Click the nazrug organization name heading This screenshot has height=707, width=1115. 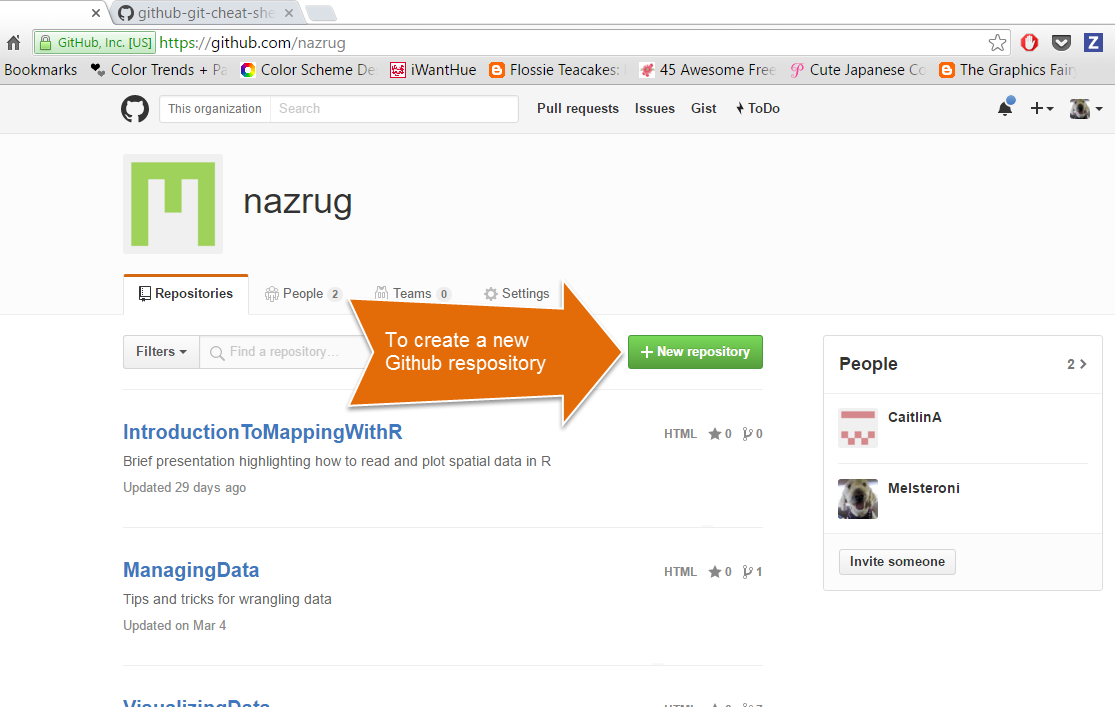point(297,201)
